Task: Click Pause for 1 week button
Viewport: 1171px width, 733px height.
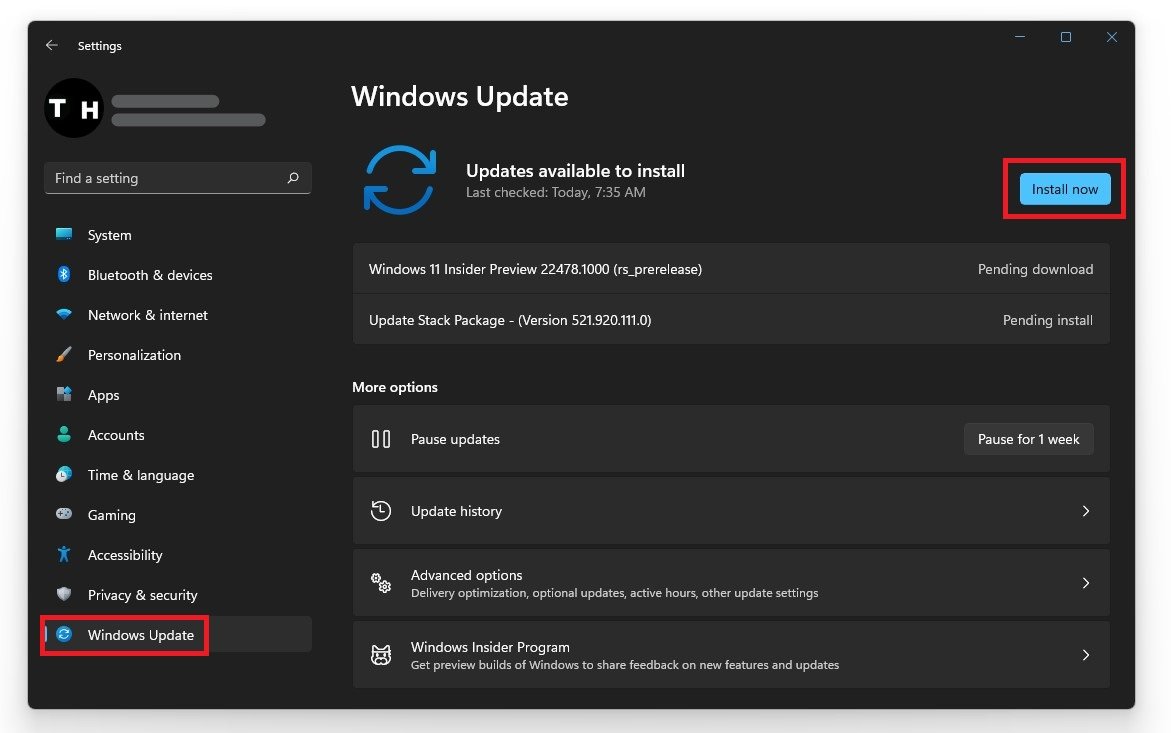Action: [x=1028, y=439]
